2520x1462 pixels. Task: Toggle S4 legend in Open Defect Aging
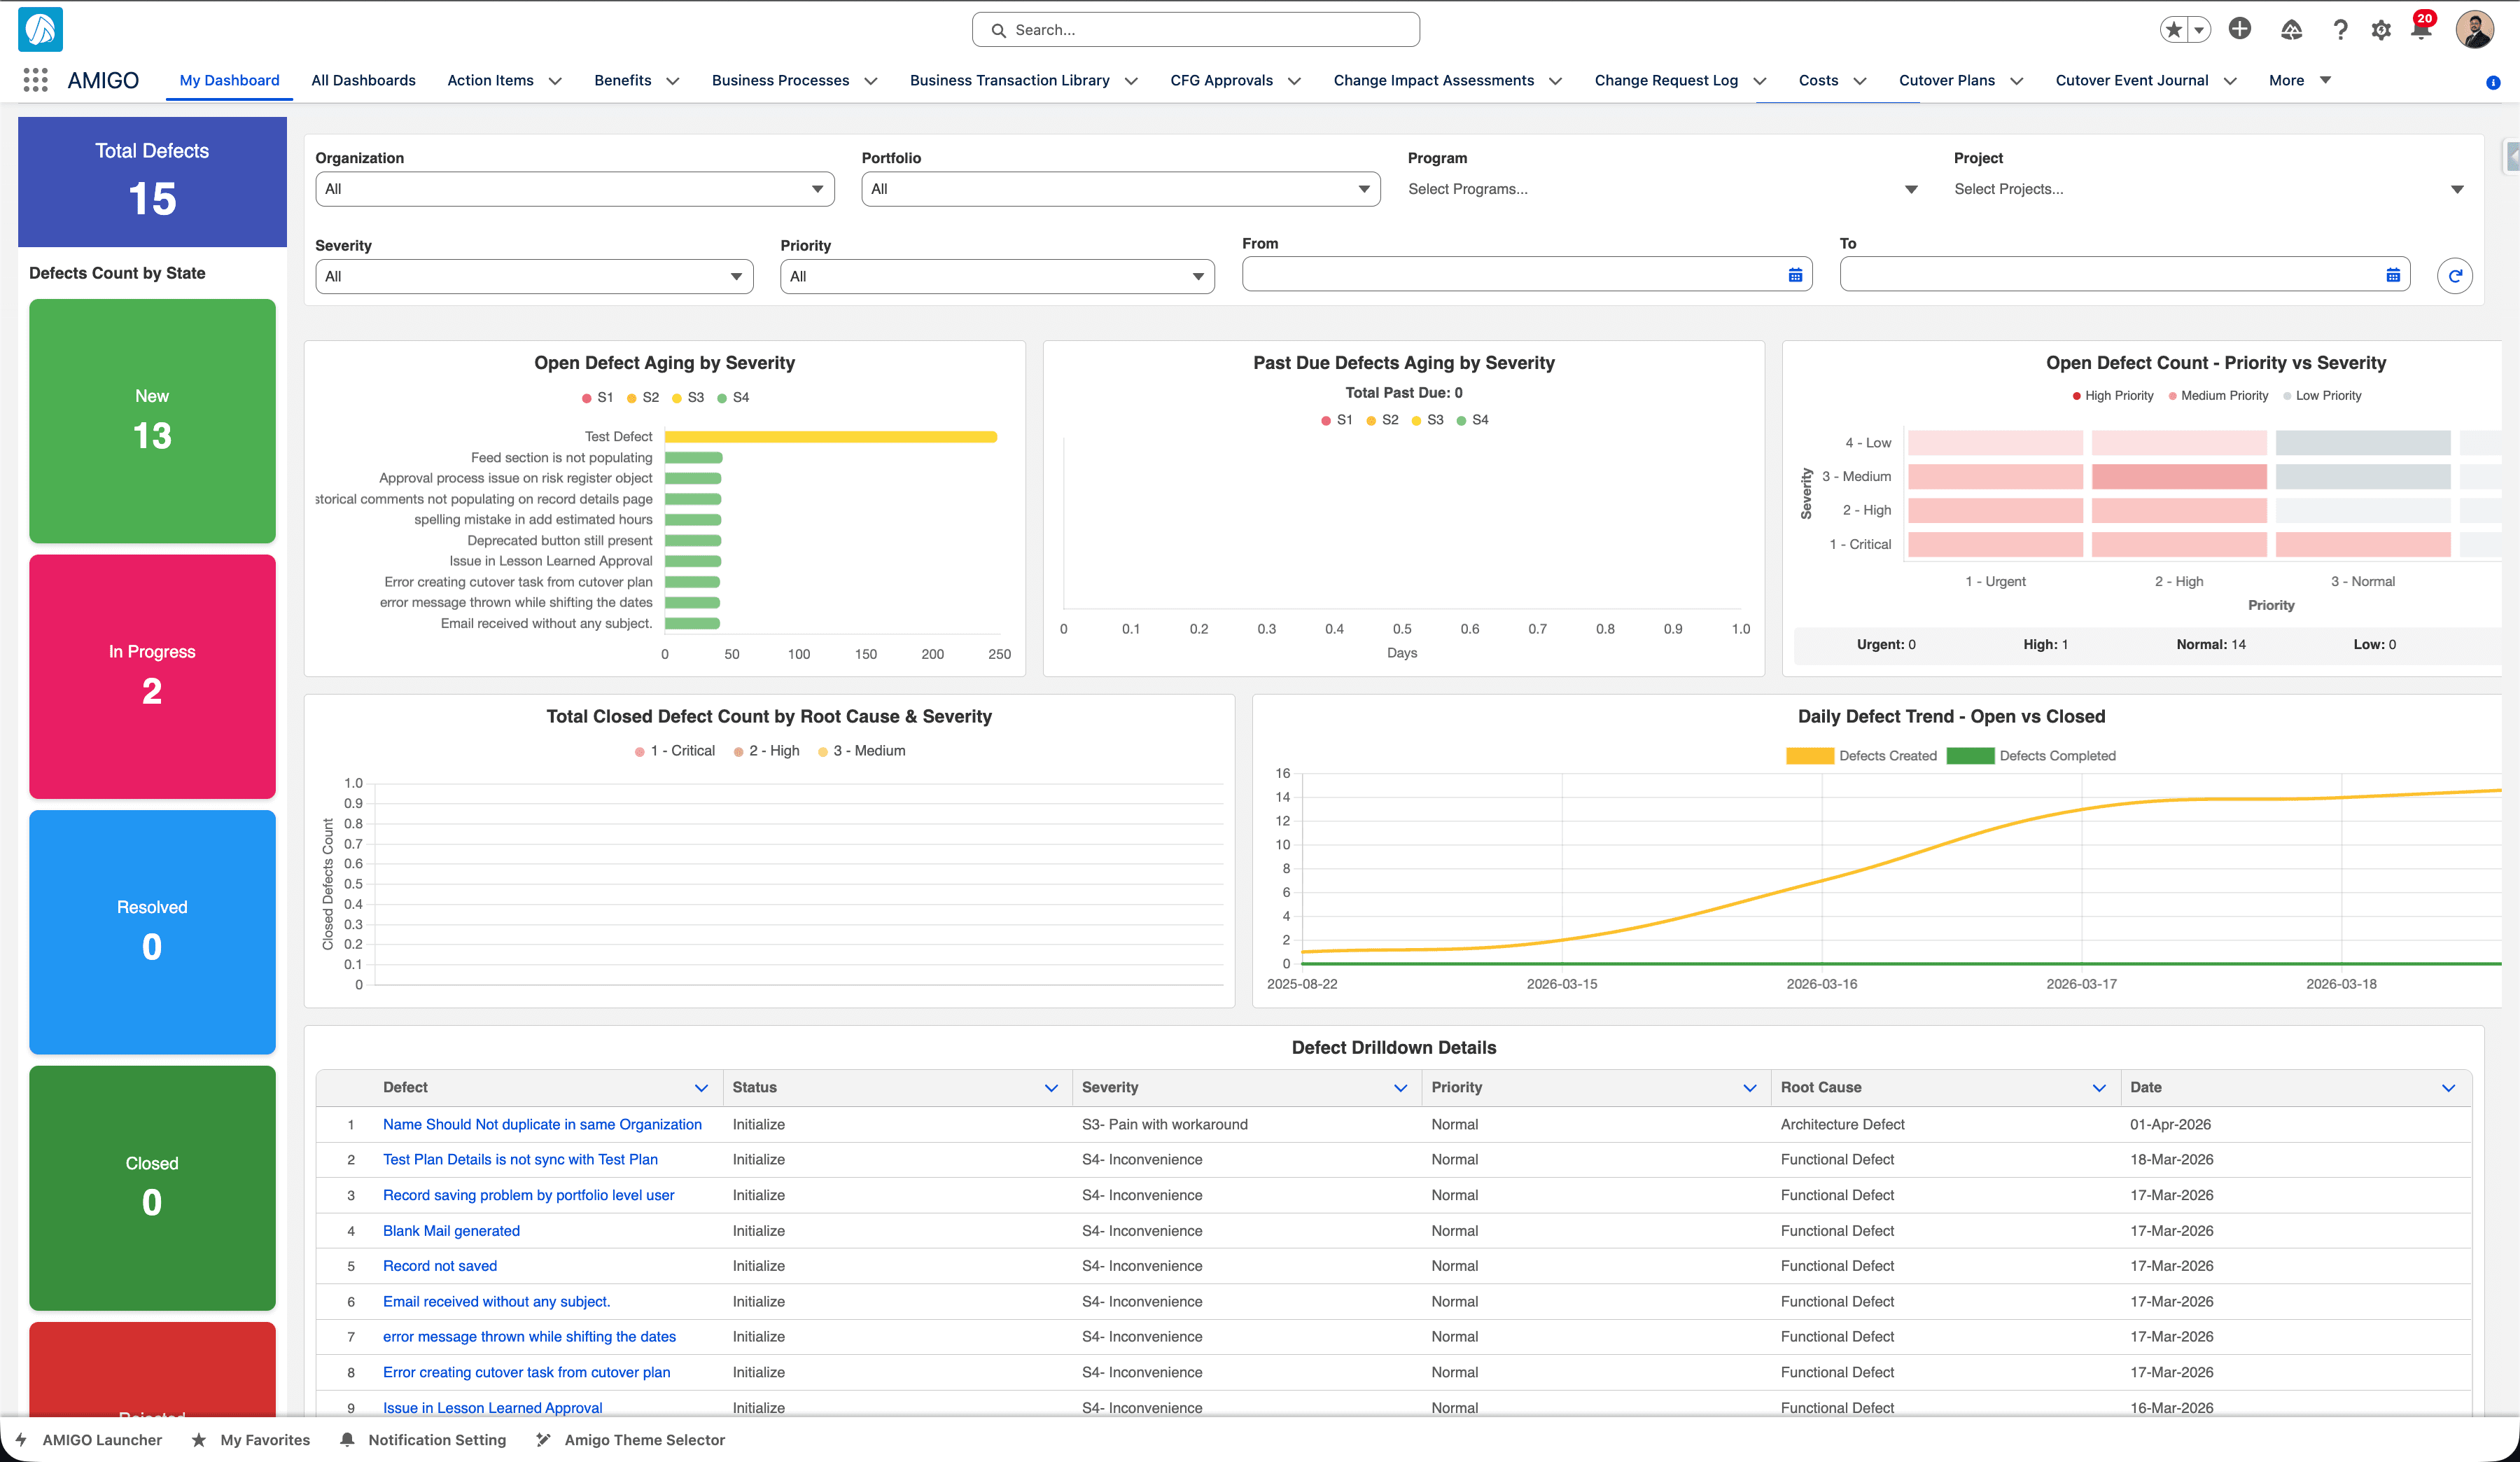tap(733, 397)
